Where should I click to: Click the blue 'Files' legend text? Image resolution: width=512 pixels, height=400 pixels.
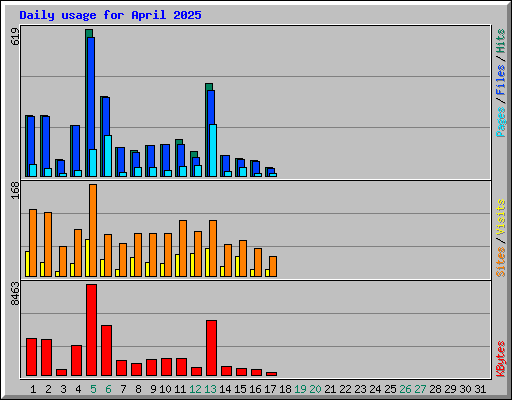point(500,80)
